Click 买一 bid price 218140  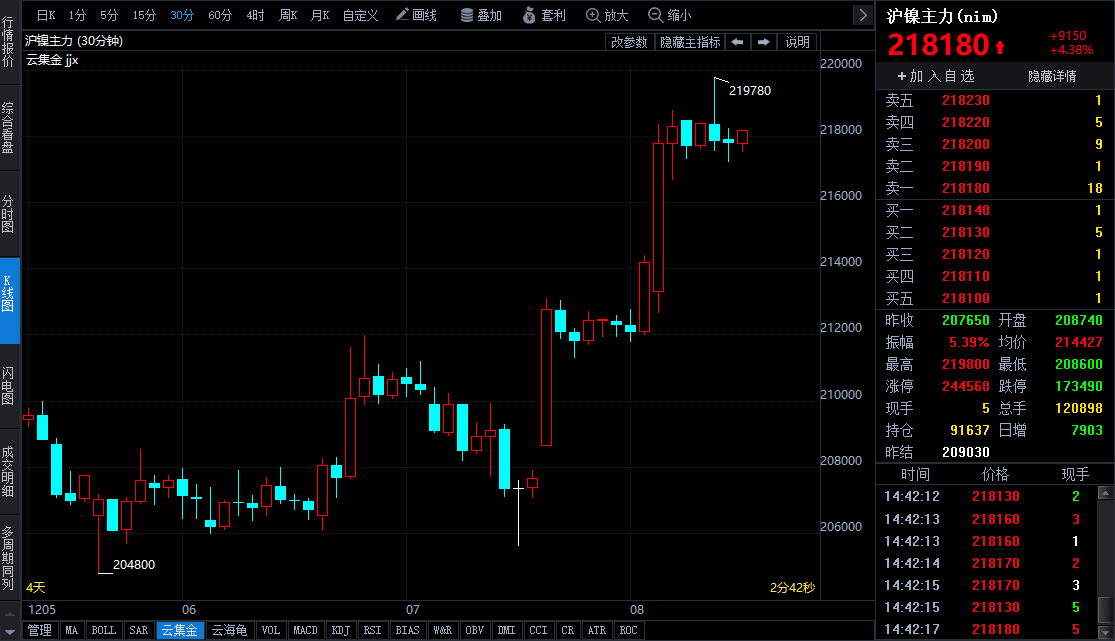pos(966,211)
